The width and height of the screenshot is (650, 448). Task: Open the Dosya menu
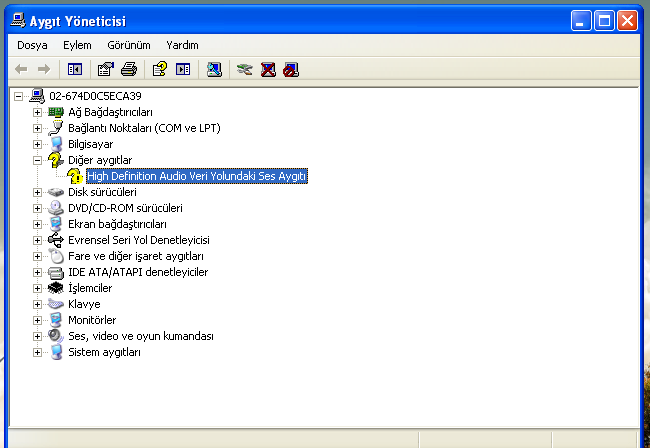click(32, 45)
